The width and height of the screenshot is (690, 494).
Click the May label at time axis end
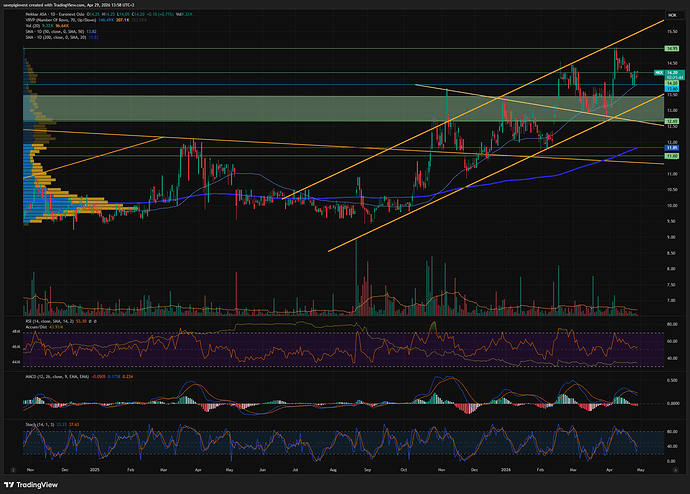tap(641, 470)
